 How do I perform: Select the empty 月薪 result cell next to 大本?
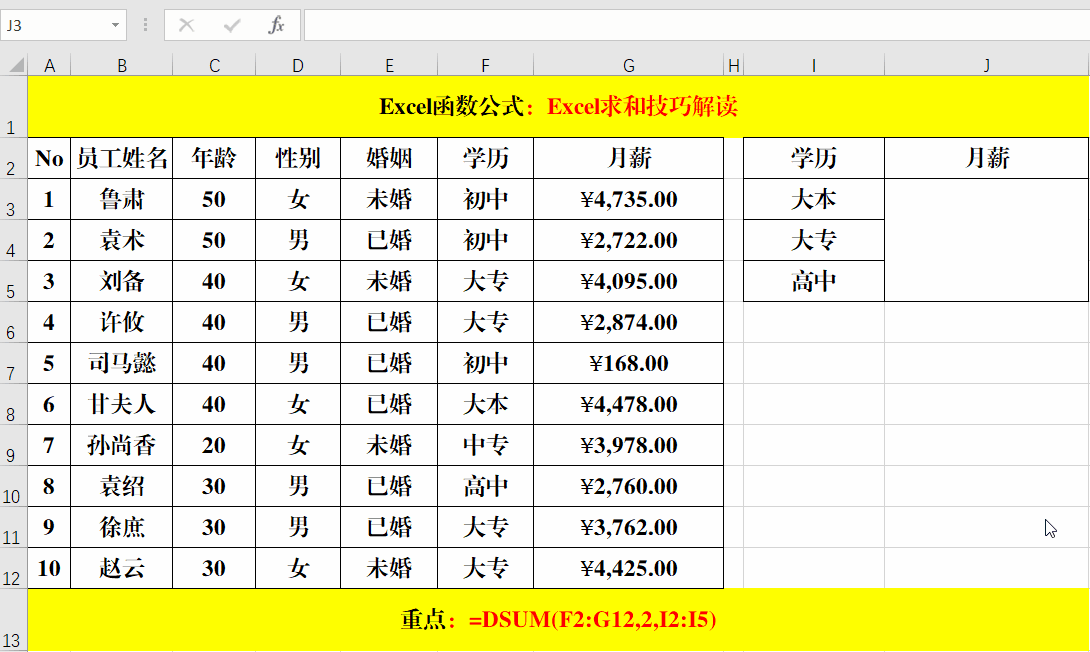click(986, 199)
